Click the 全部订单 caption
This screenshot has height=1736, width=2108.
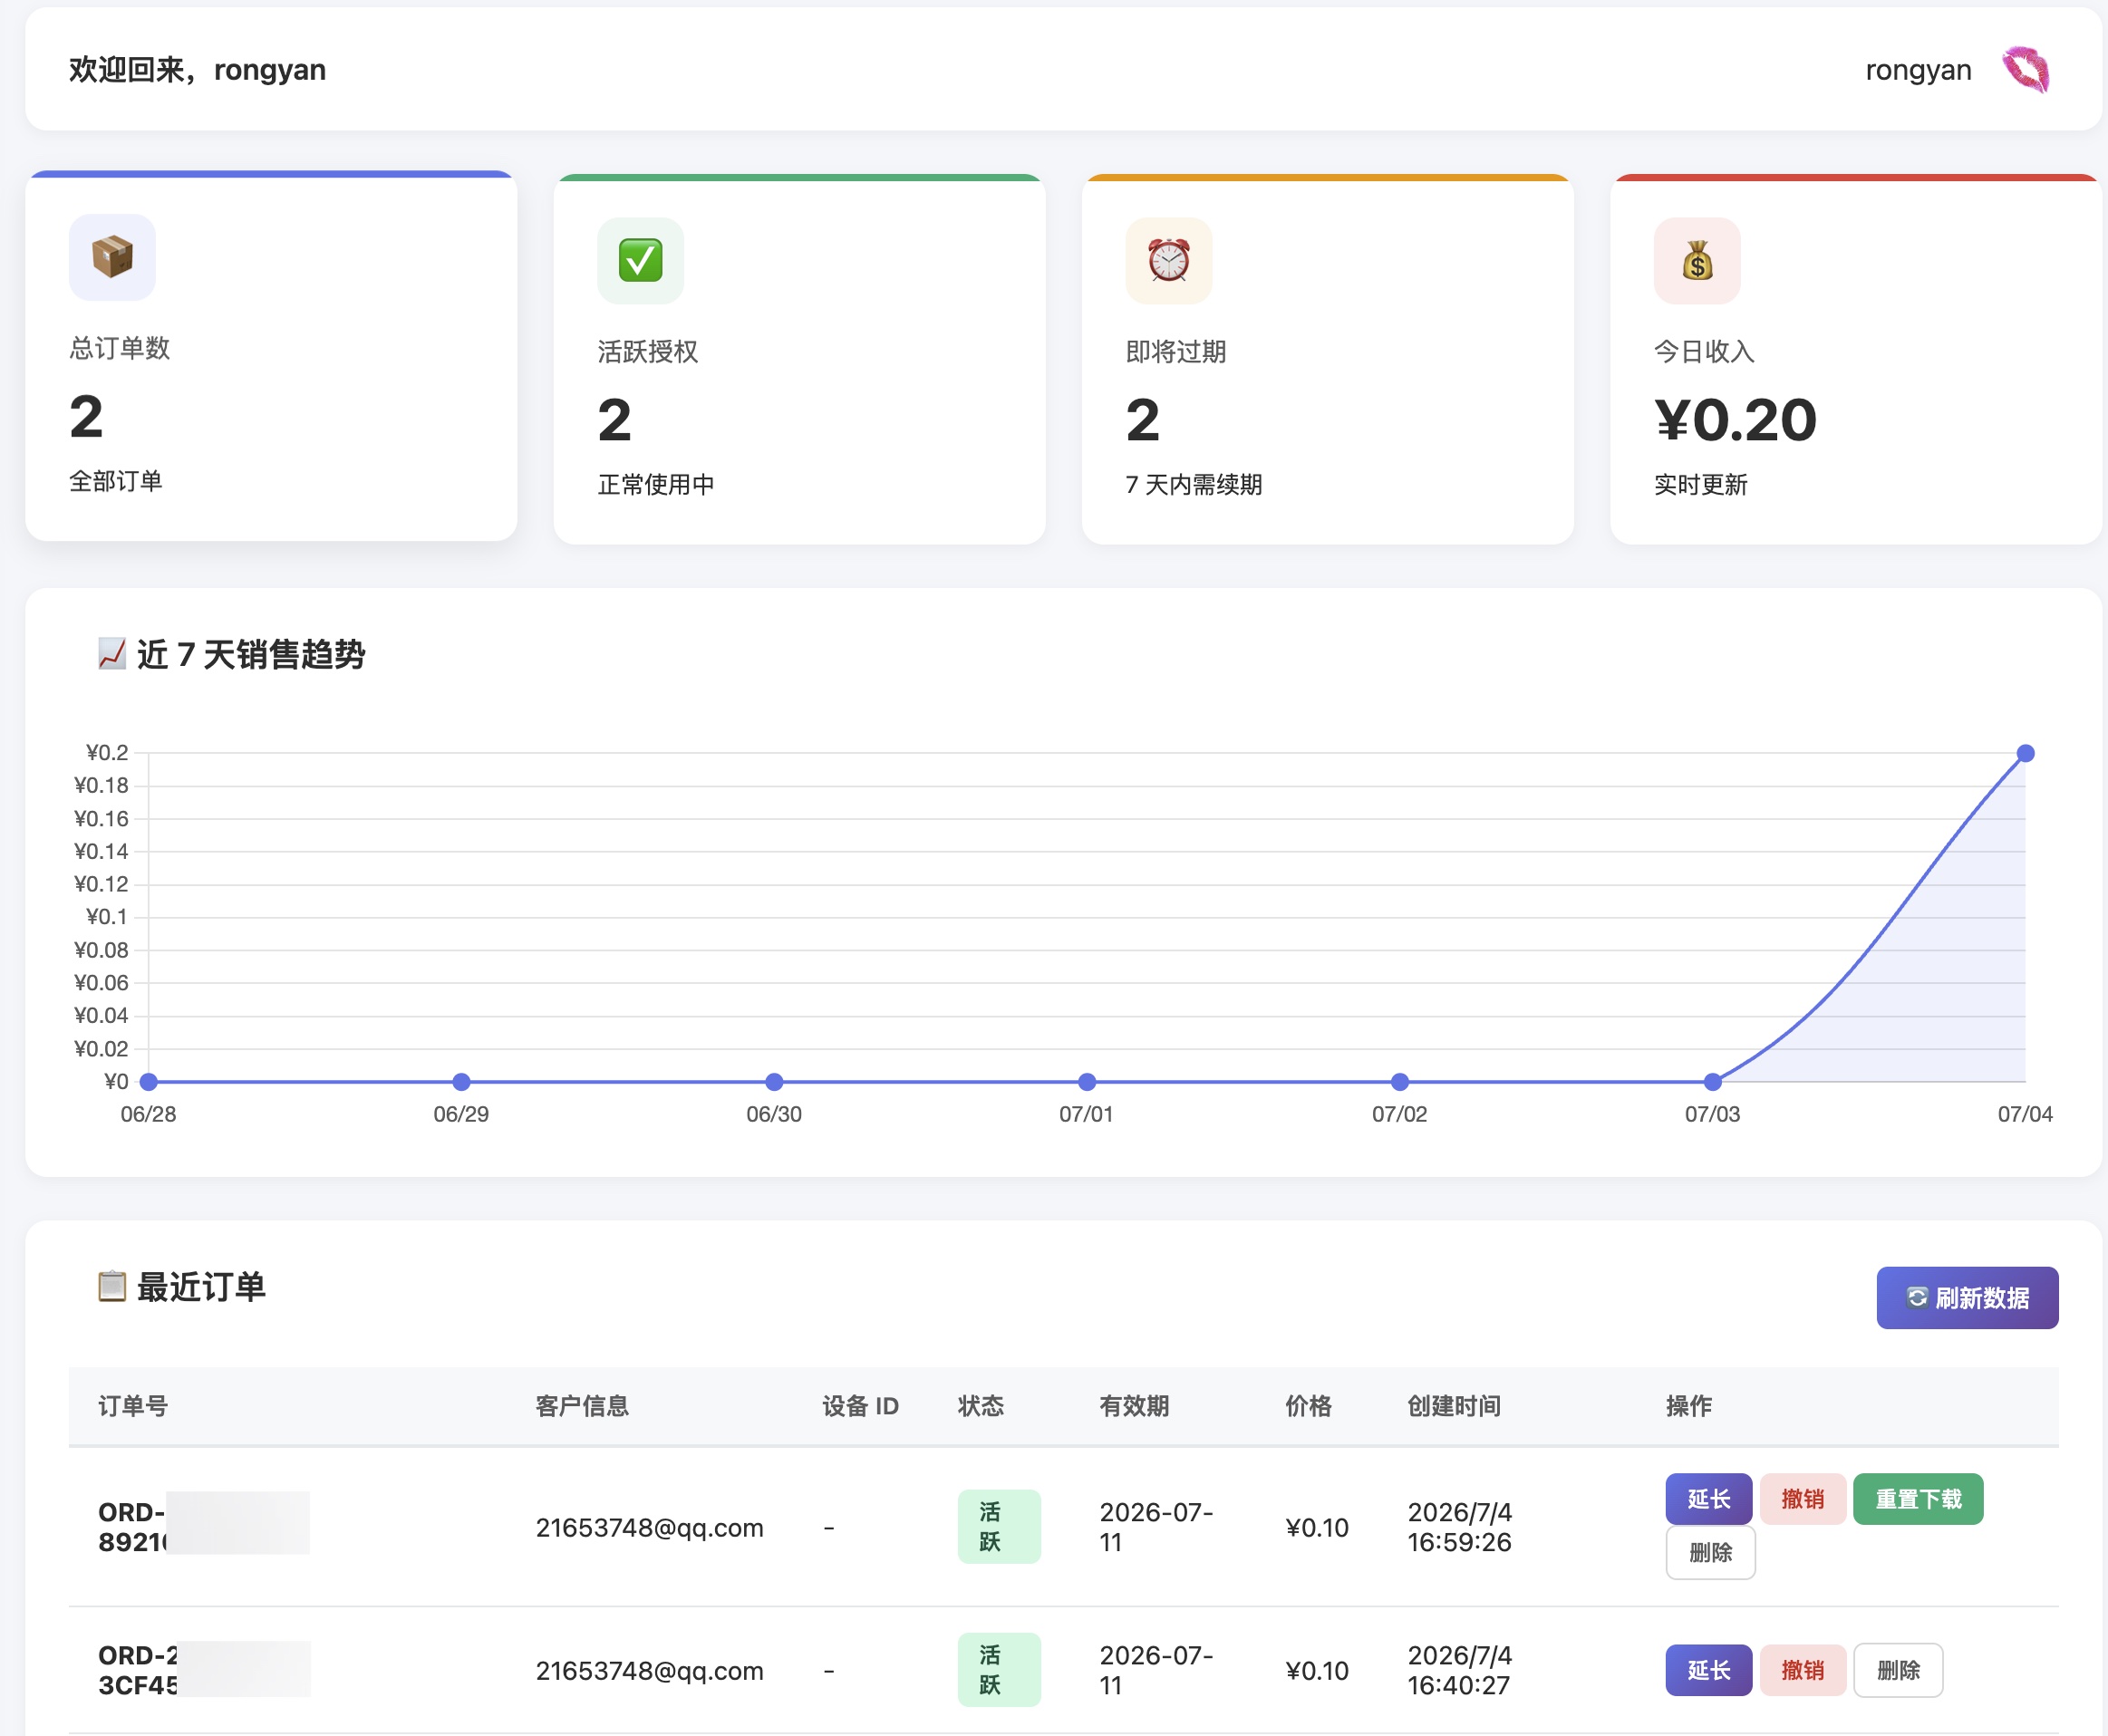coord(115,481)
